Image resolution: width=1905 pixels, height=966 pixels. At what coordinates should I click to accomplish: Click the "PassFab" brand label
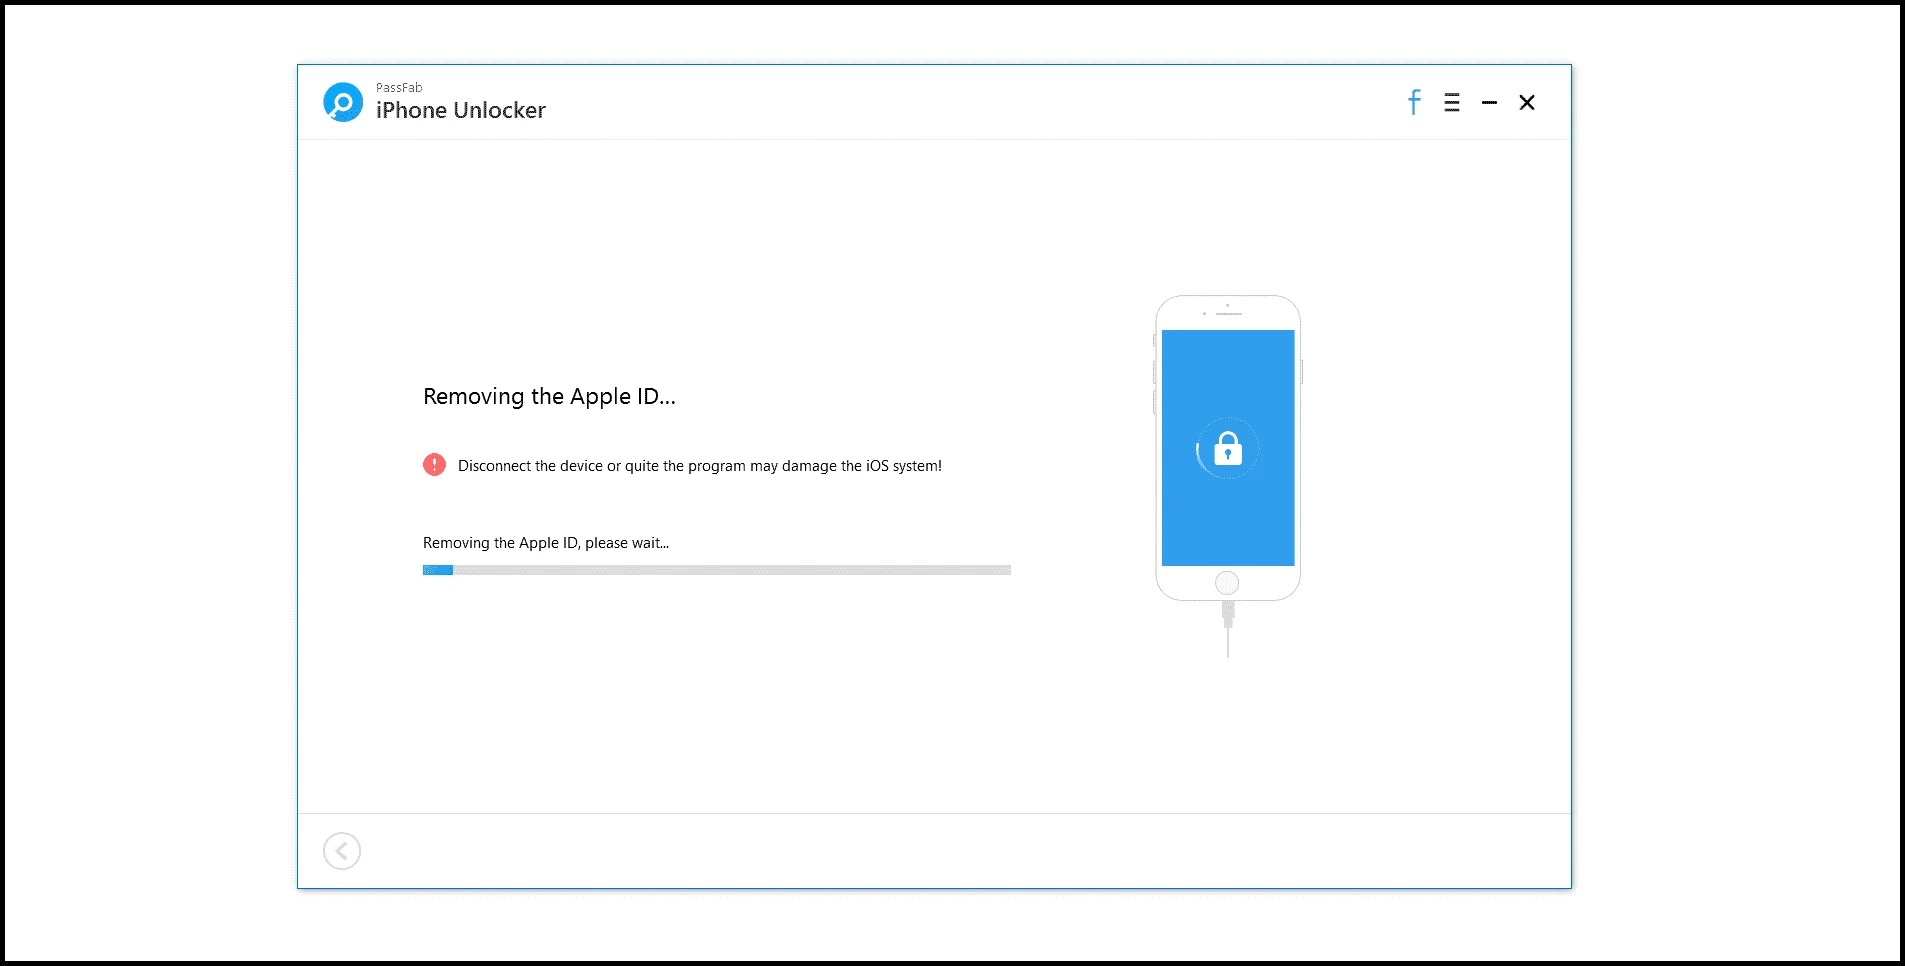pyautogui.click(x=399, y=87)
